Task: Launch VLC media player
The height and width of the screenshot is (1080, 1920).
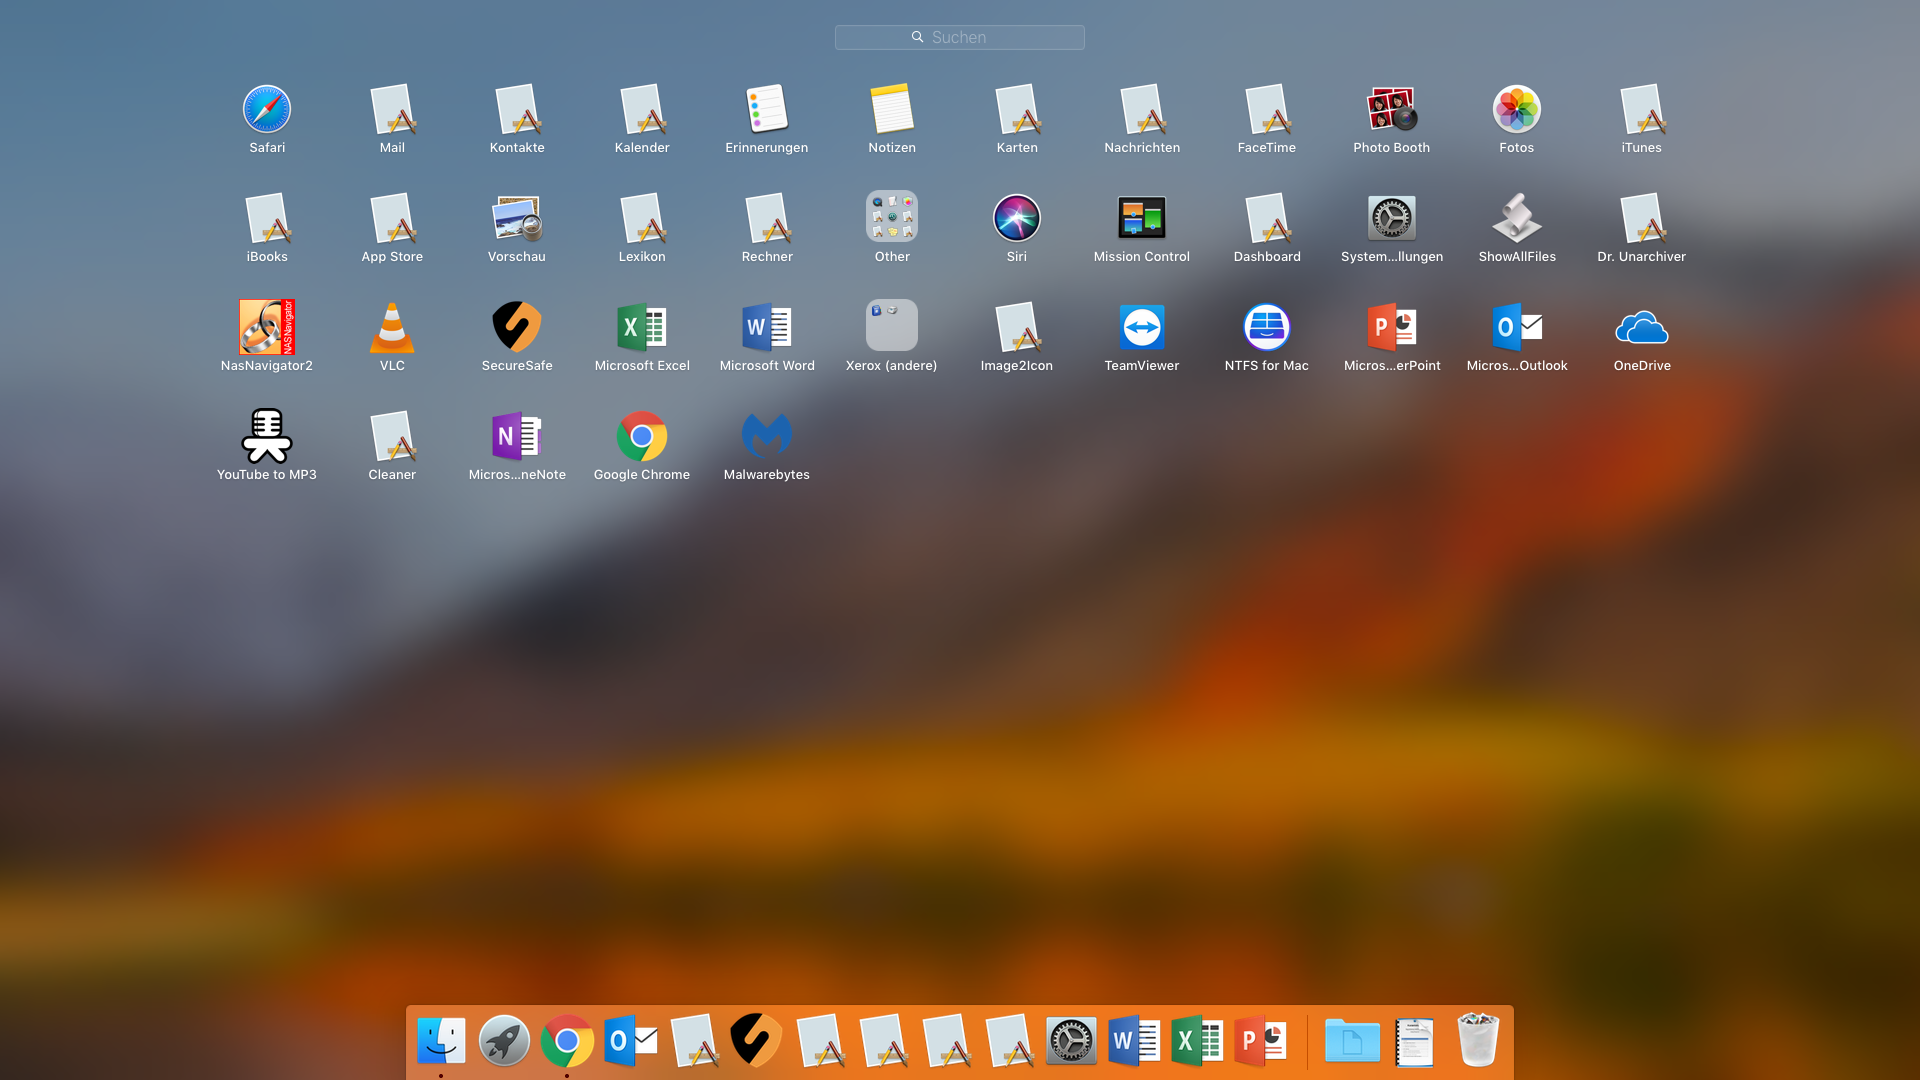Action: pos(392,328)
